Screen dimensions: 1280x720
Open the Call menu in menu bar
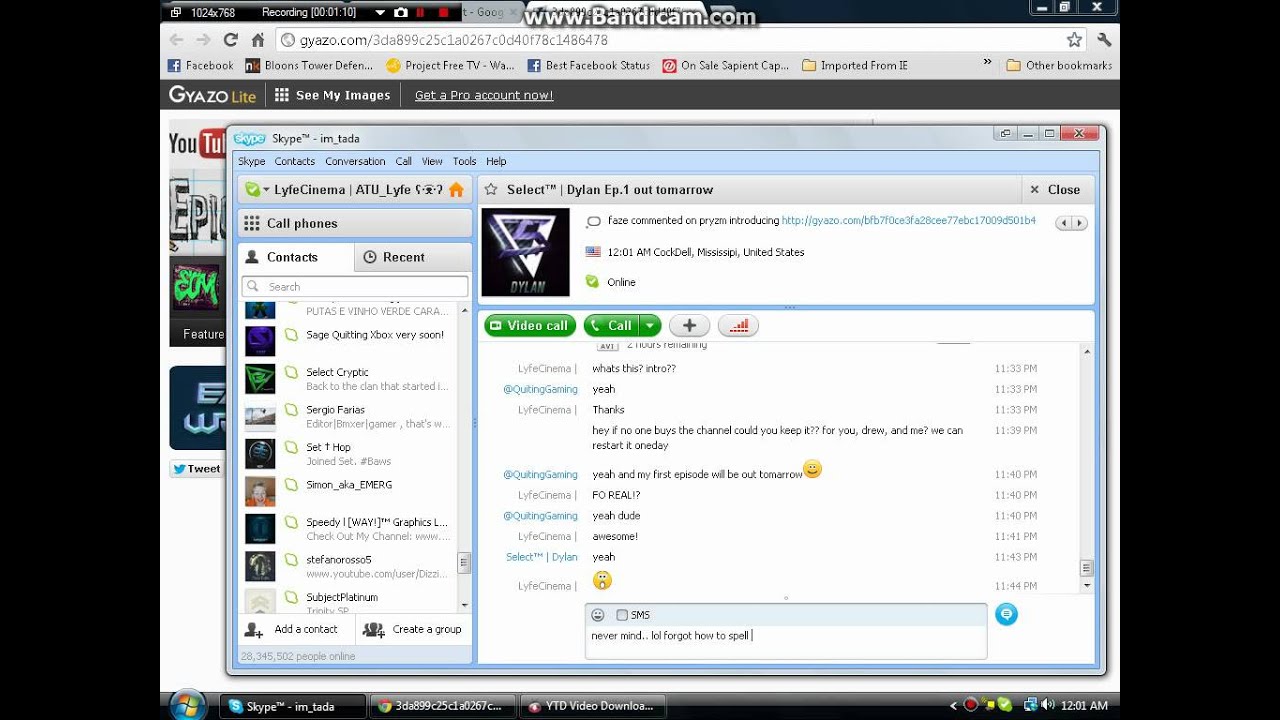pyautogui.click(x=403, y=161)
